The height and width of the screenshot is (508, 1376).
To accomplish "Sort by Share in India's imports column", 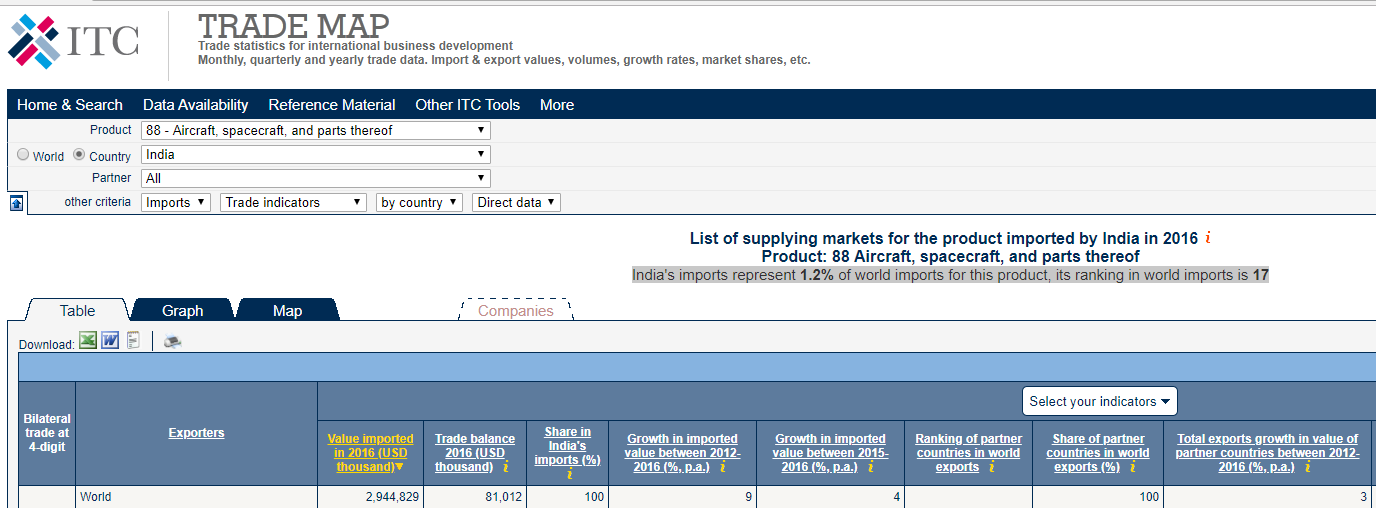I will coord(567,446).
